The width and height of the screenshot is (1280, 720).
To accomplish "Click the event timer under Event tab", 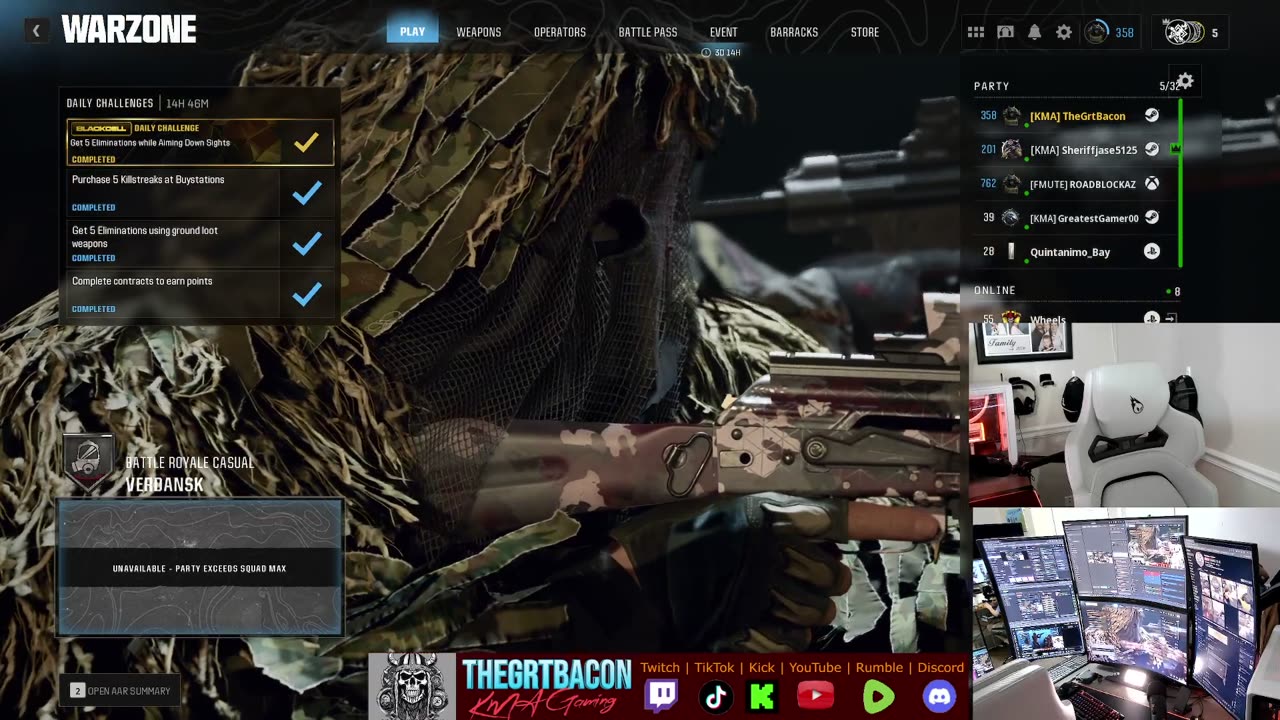I will click(x=721, y=52).
